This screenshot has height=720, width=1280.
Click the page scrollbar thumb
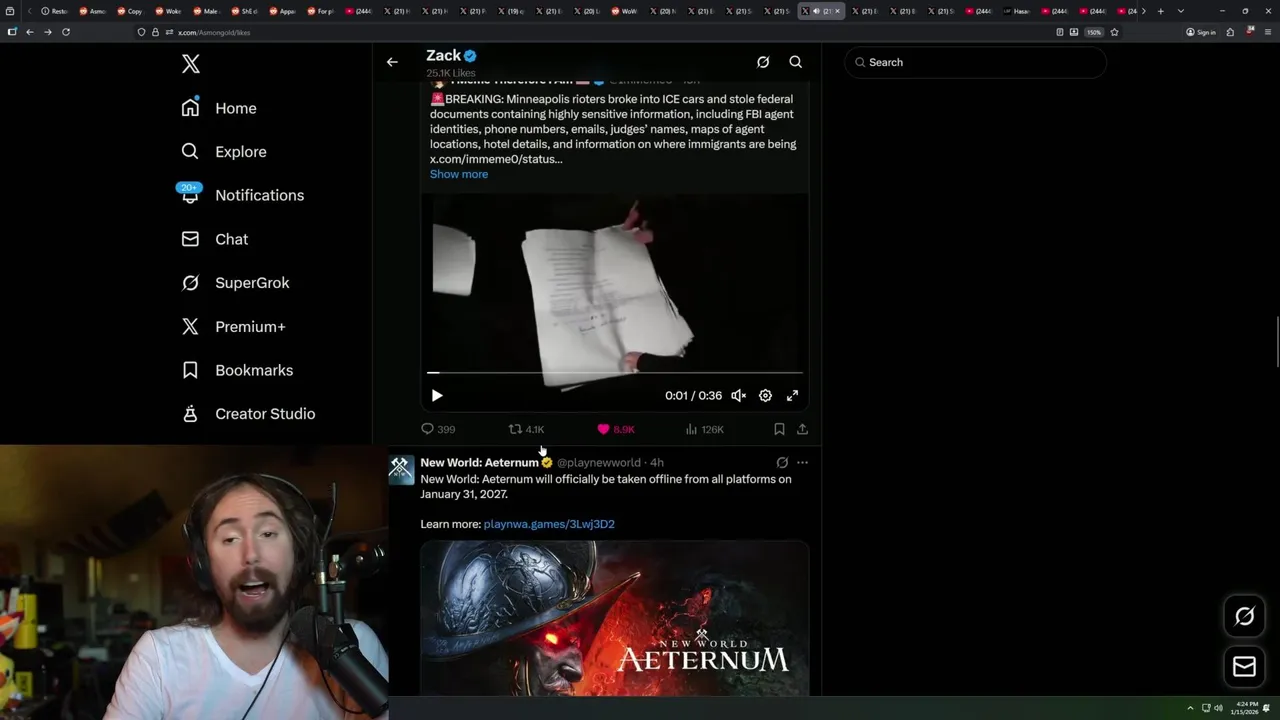pos(1276,343)
